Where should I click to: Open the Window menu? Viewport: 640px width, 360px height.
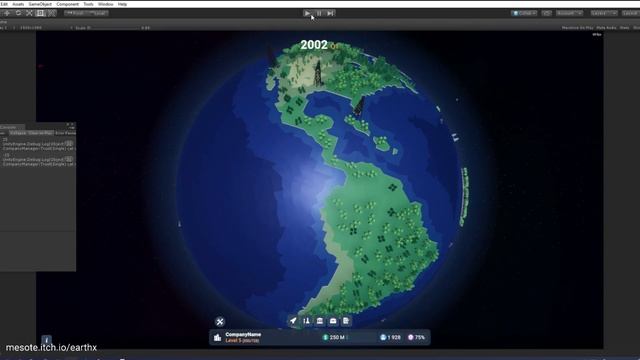(x=106, y=4)
